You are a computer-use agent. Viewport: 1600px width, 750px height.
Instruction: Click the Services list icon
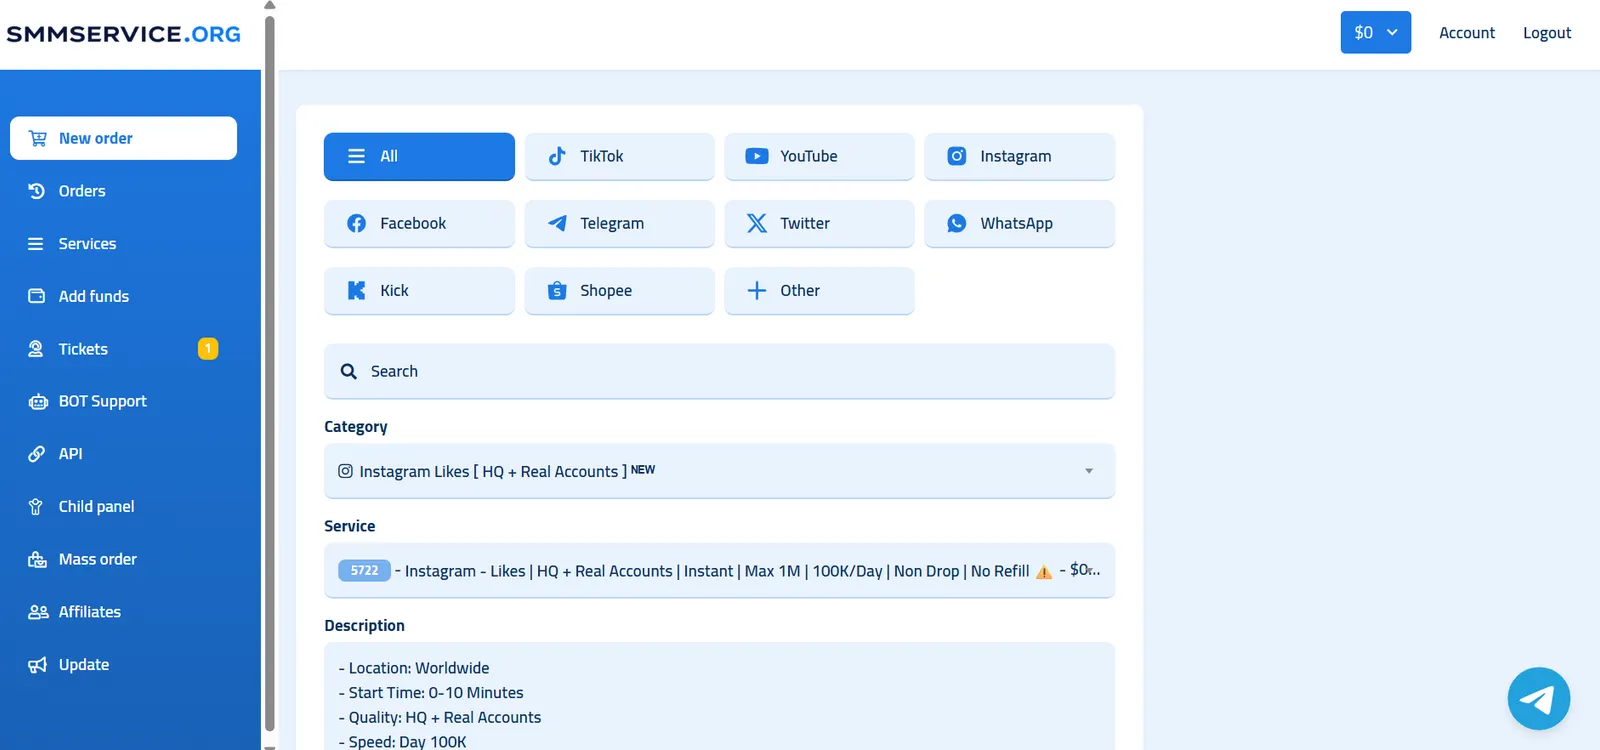pyautogui.click(x=36, y=244)
